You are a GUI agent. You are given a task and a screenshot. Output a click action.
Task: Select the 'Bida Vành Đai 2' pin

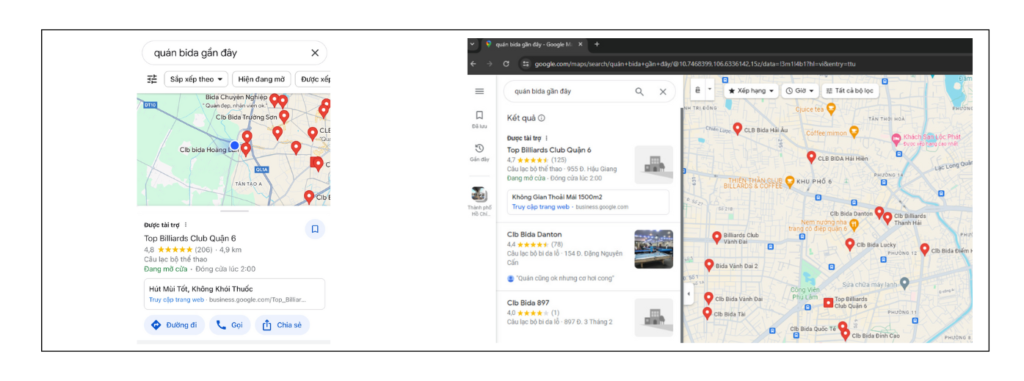[x=709, y=265]
